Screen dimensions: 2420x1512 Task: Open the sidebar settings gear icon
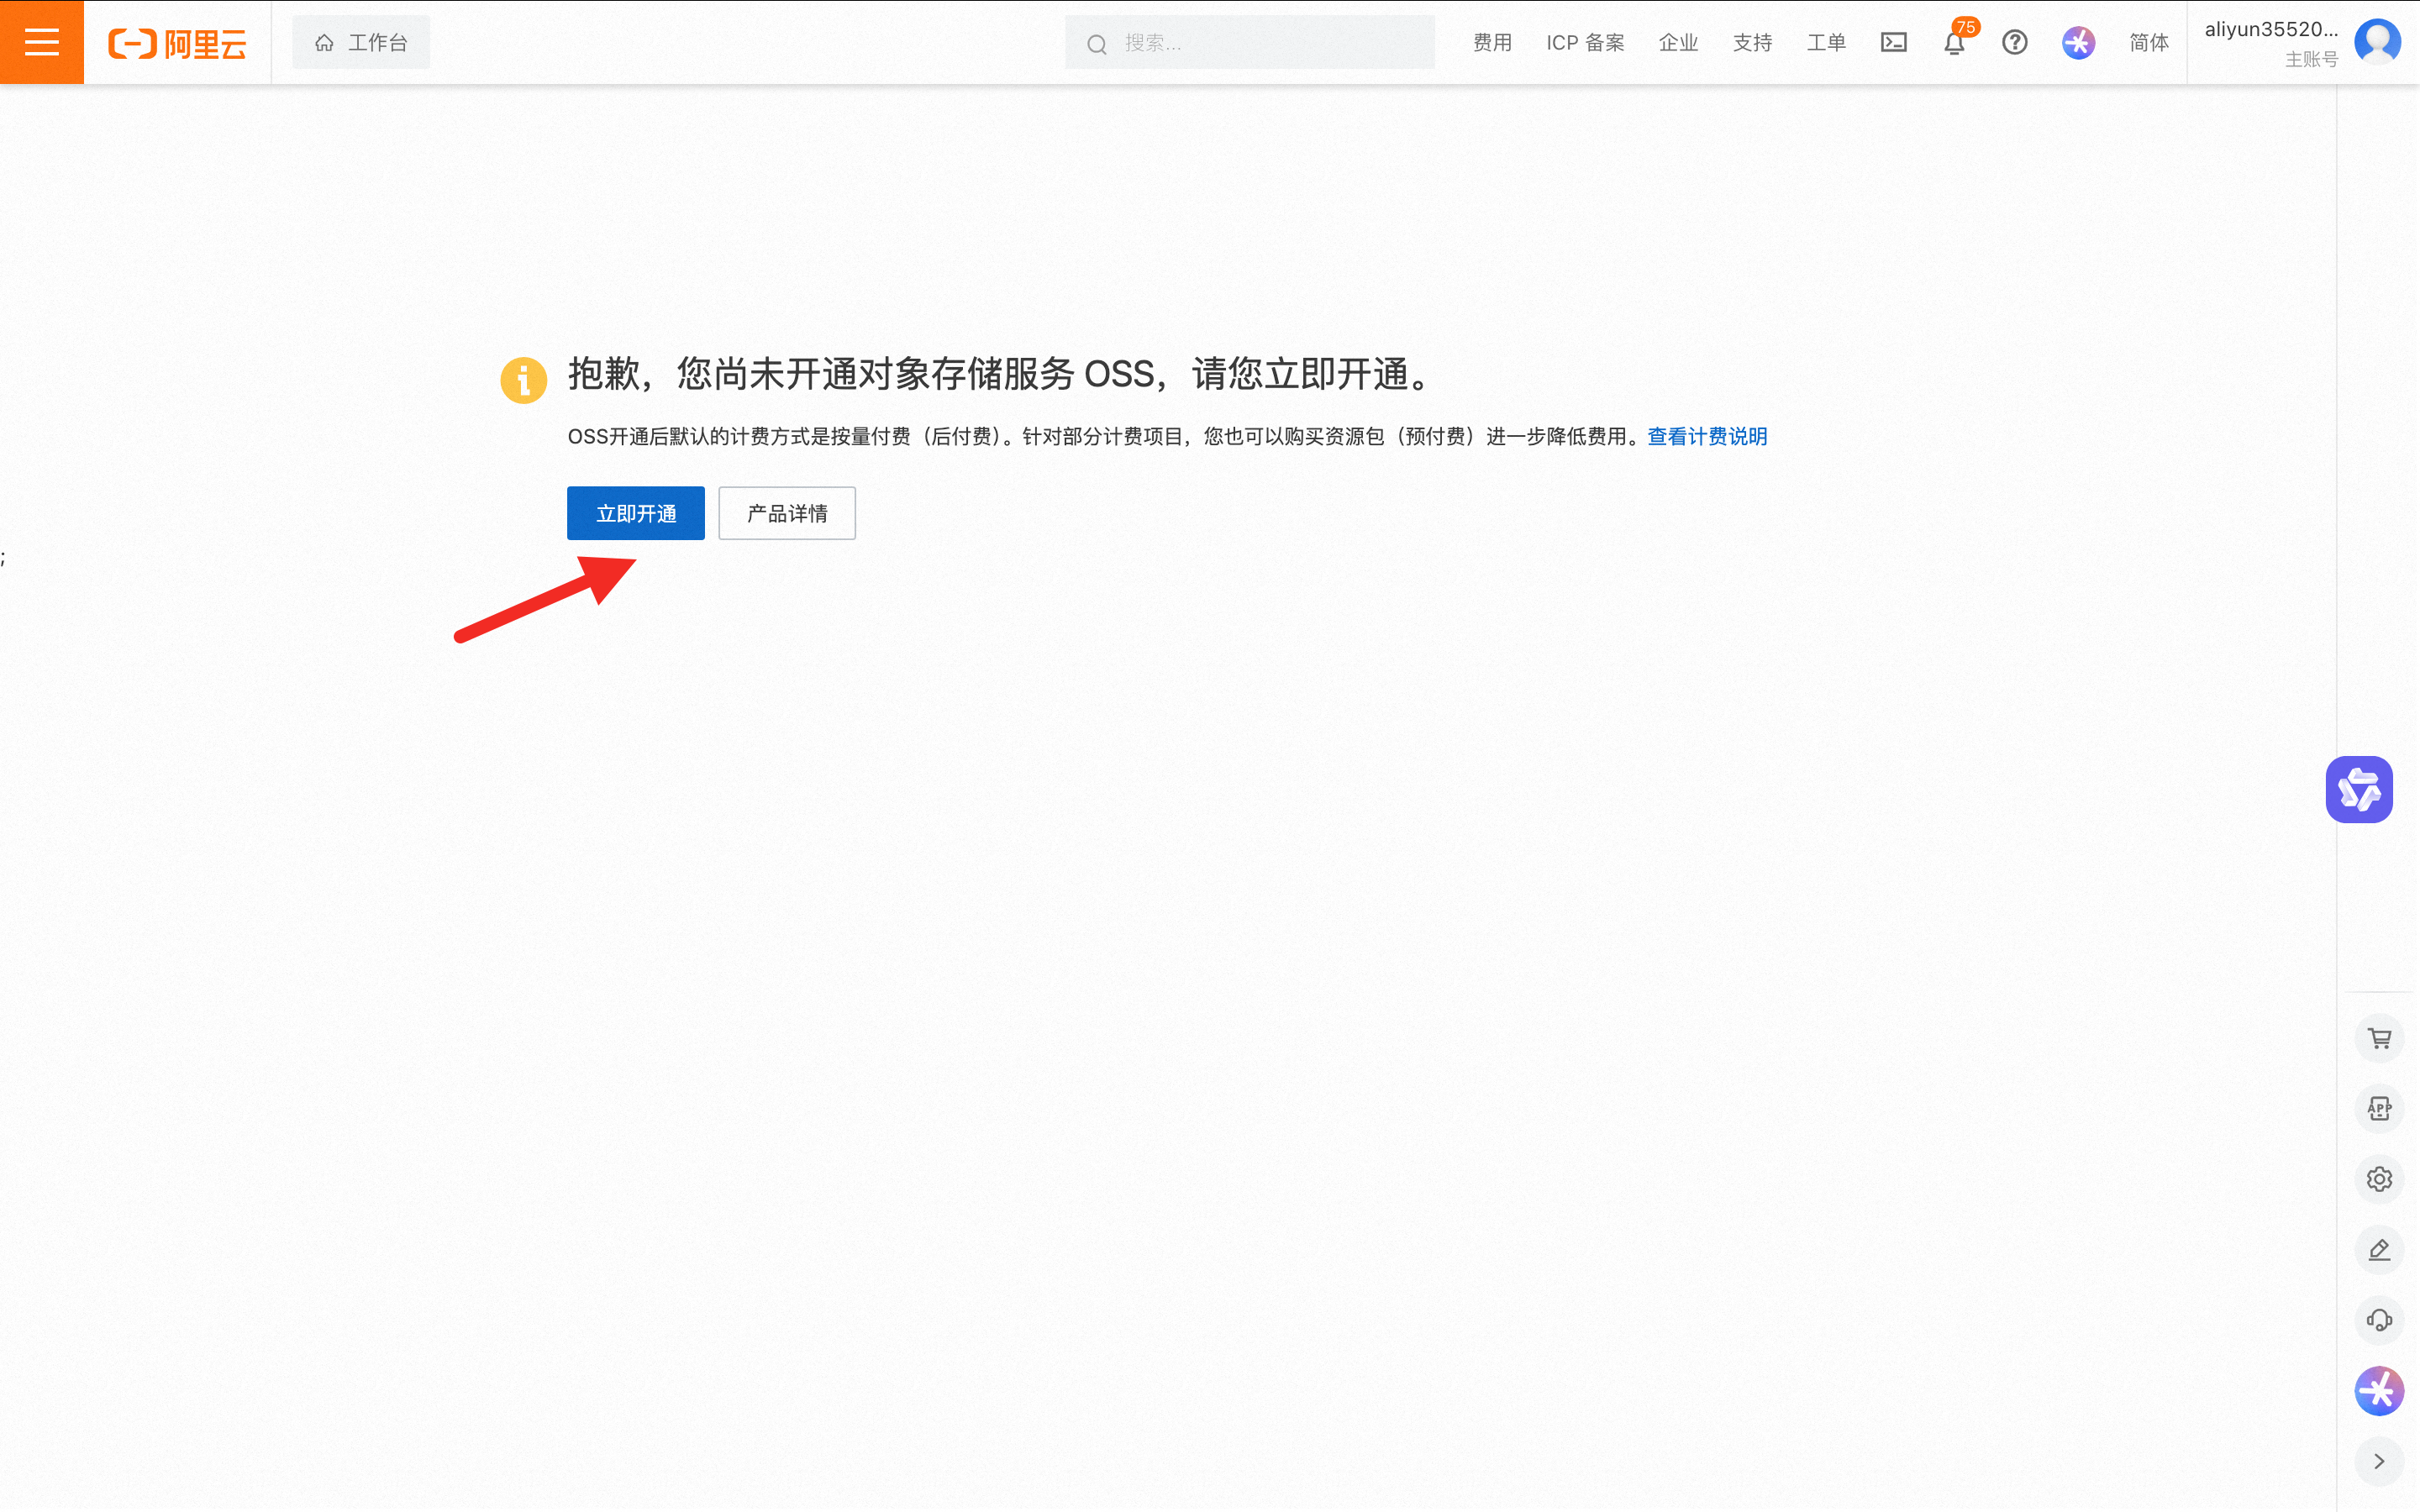(x=2379, y=1179)
